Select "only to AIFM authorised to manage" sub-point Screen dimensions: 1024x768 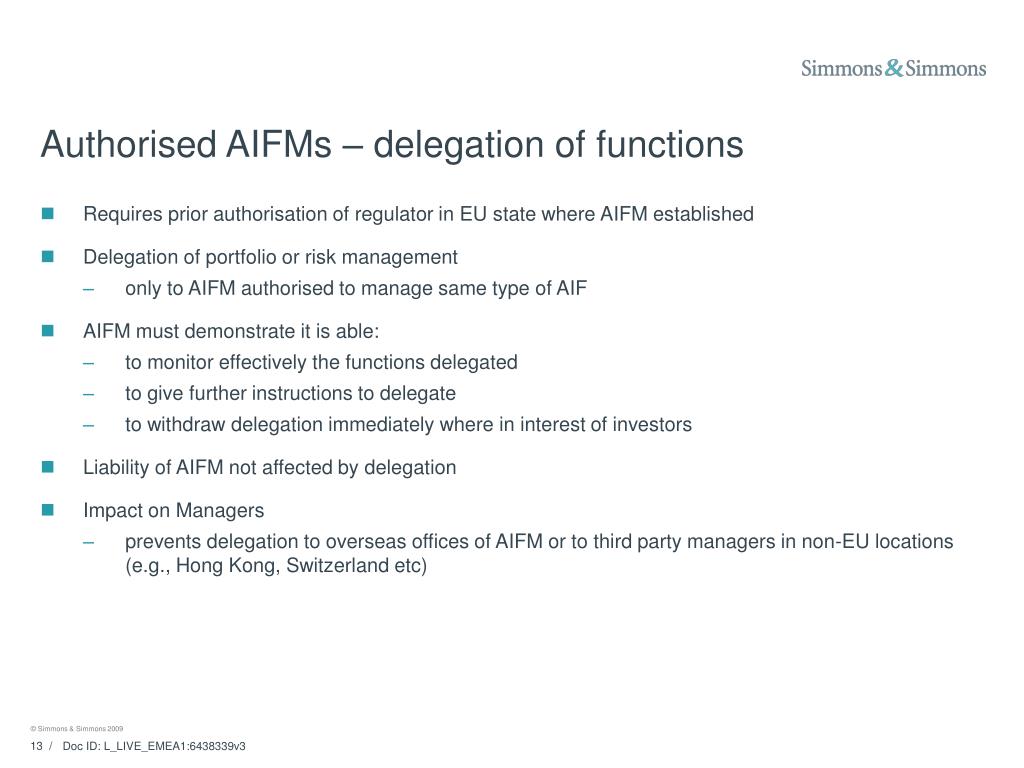[355, 289]
